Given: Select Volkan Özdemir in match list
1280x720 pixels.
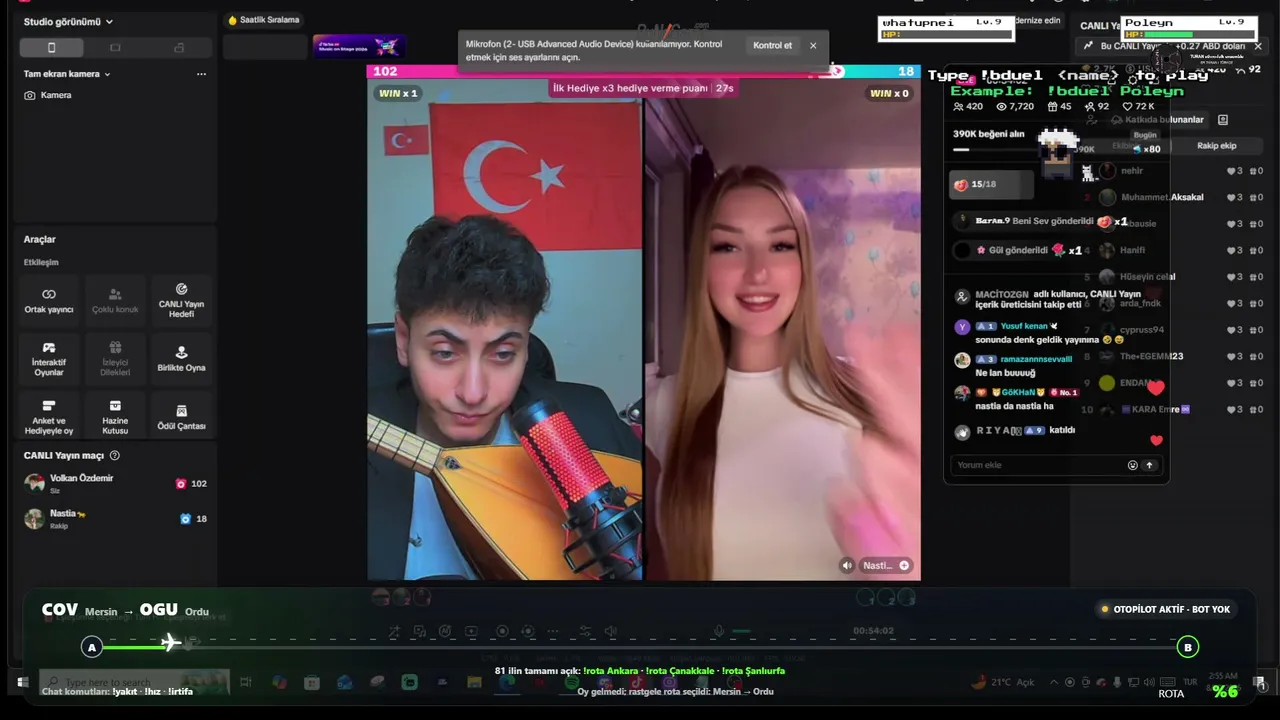Looking at the screenshot, I should [x=115, y=484].
